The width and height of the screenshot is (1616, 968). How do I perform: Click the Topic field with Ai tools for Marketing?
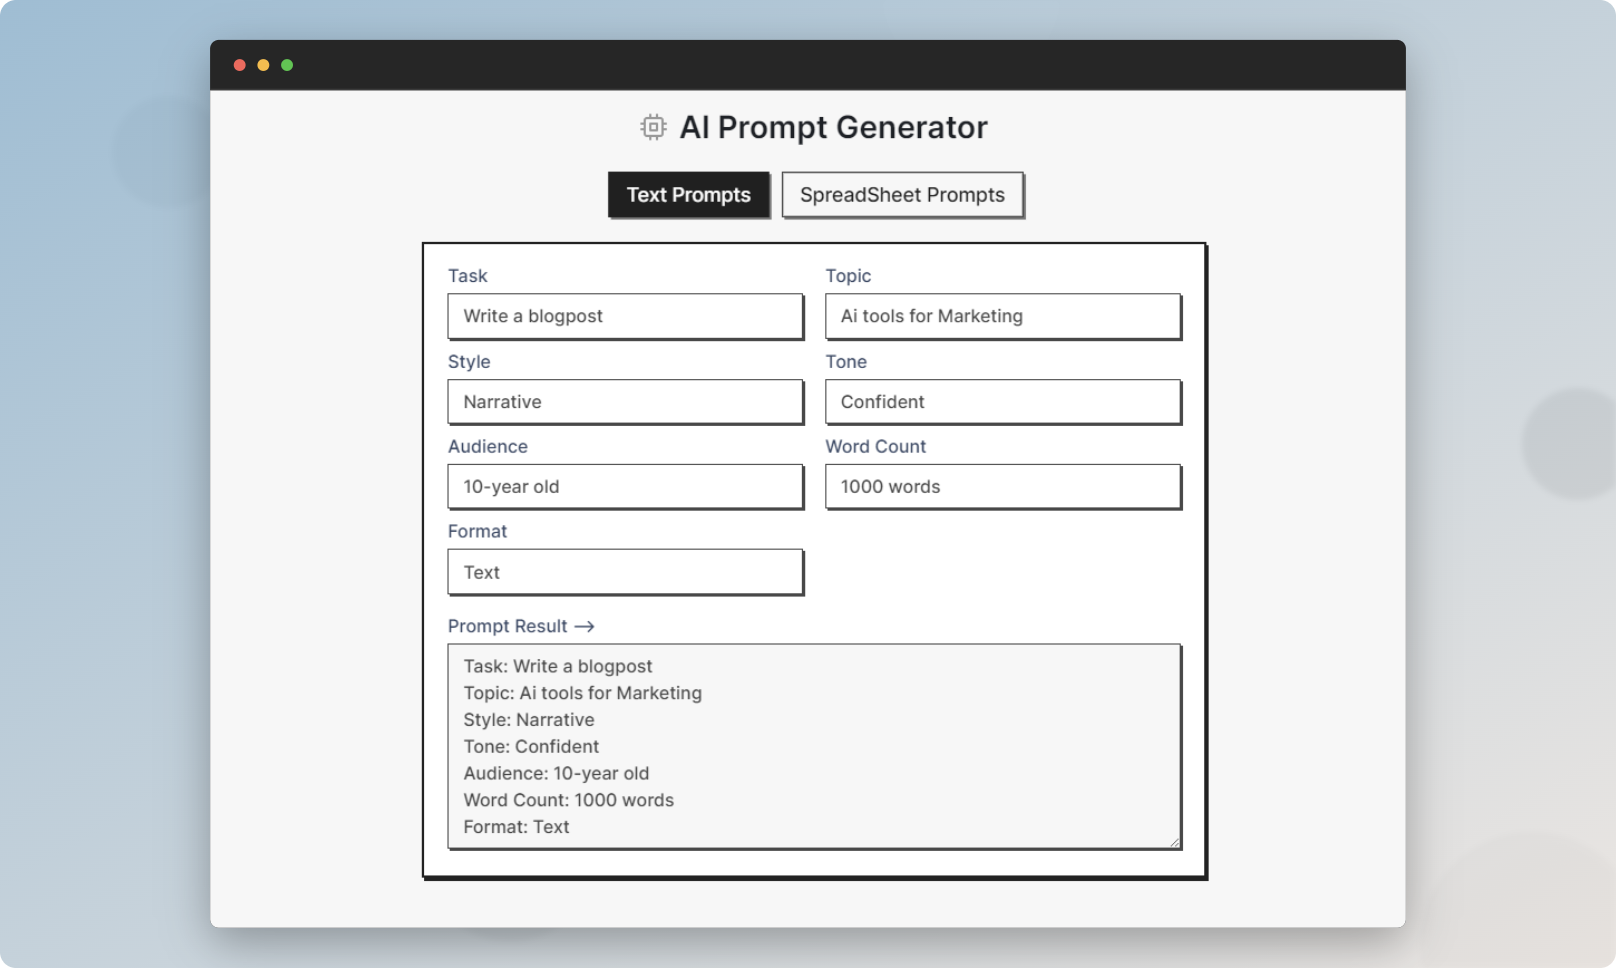1003,316
